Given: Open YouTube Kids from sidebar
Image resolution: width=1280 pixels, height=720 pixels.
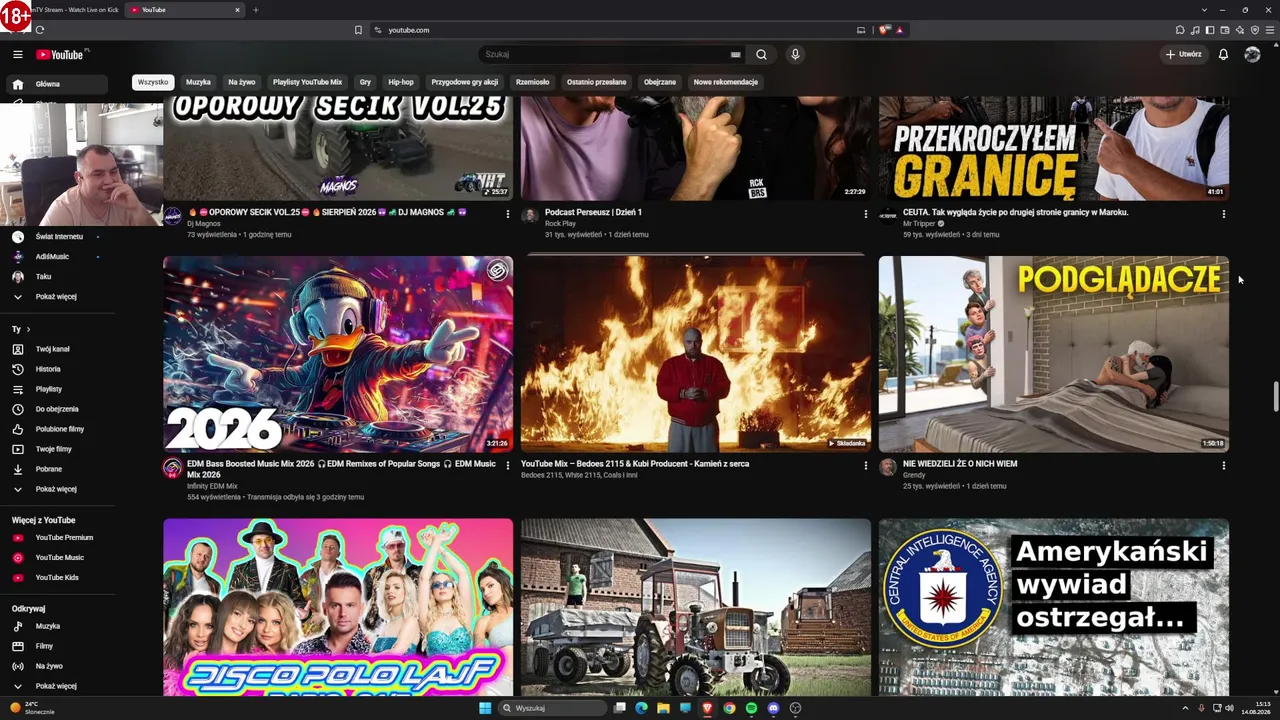Looking at the screenshot, I should (57, 578).
